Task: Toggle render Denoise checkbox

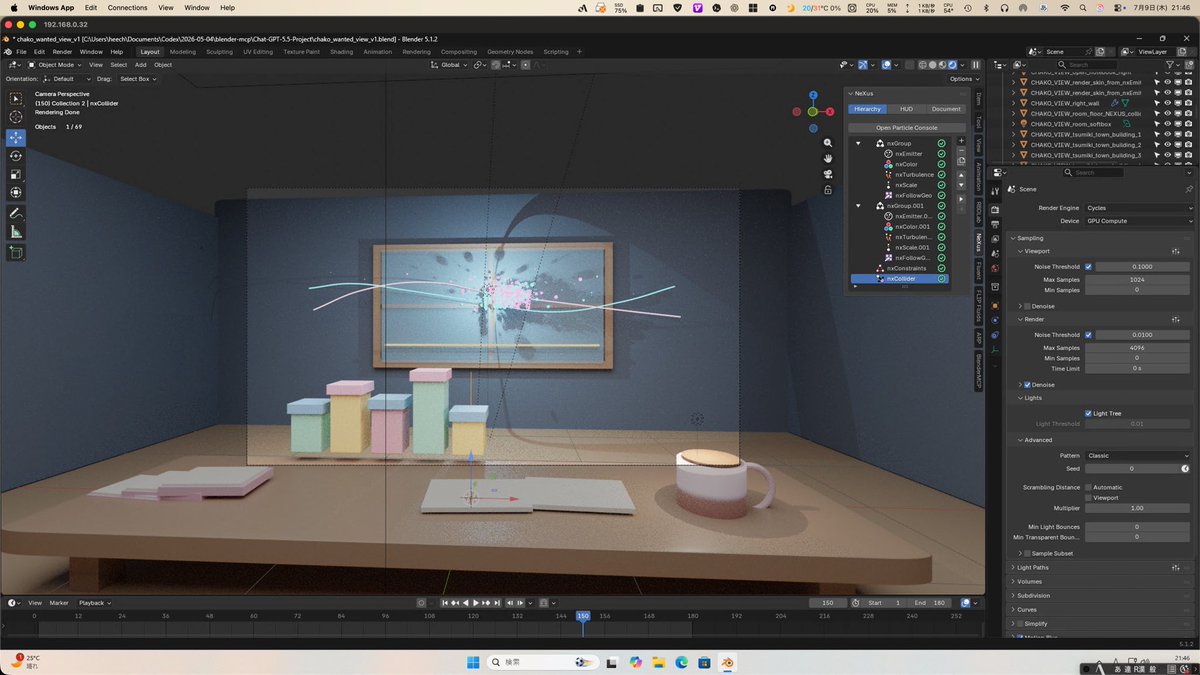Action: coord(1027,385)
